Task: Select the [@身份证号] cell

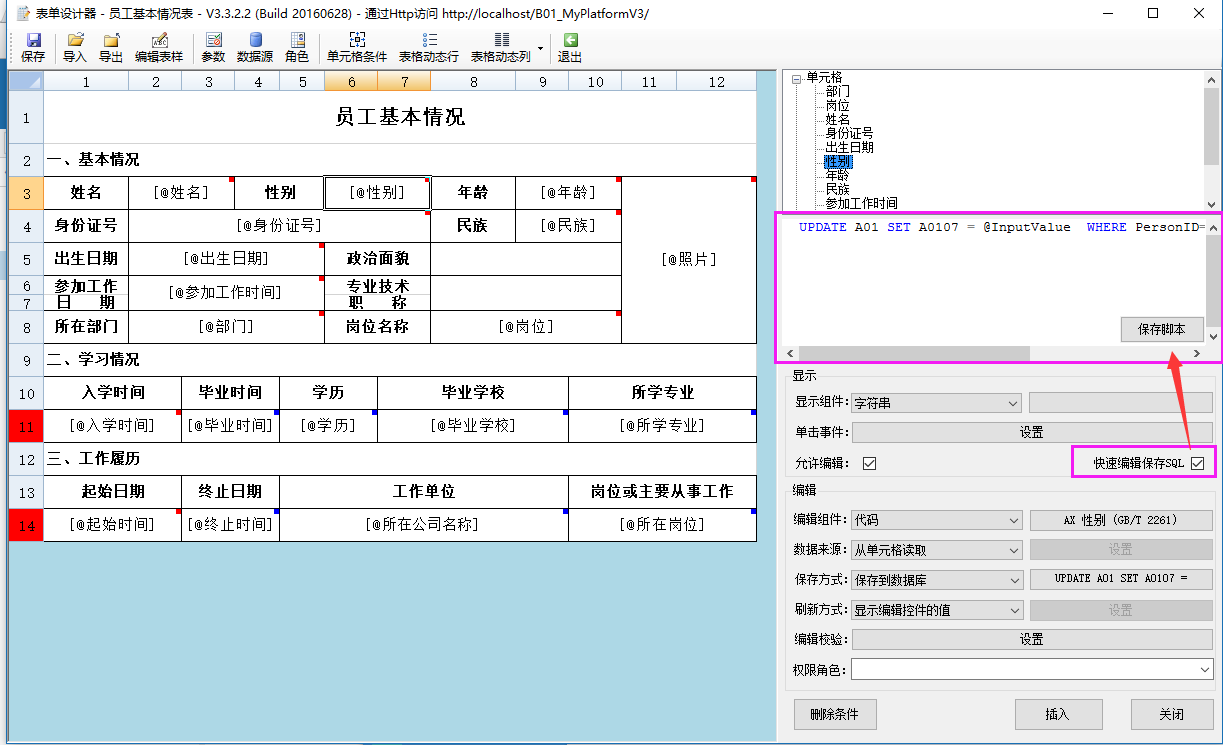Action: (279, 226)
